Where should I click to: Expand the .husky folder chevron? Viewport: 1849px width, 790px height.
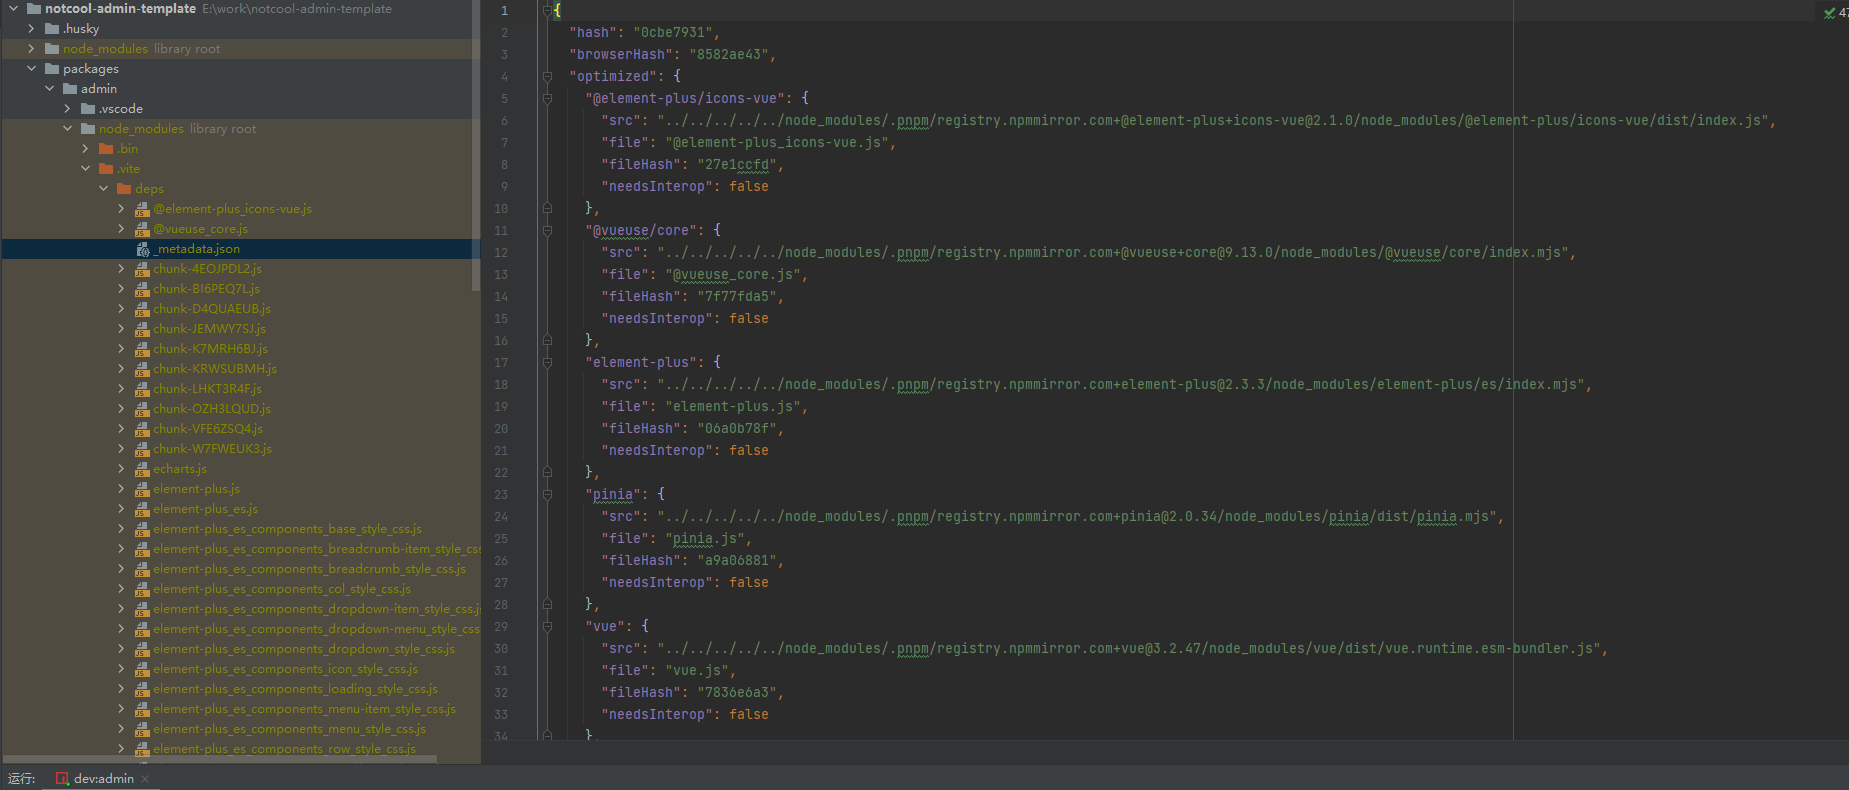click(32, 28)
